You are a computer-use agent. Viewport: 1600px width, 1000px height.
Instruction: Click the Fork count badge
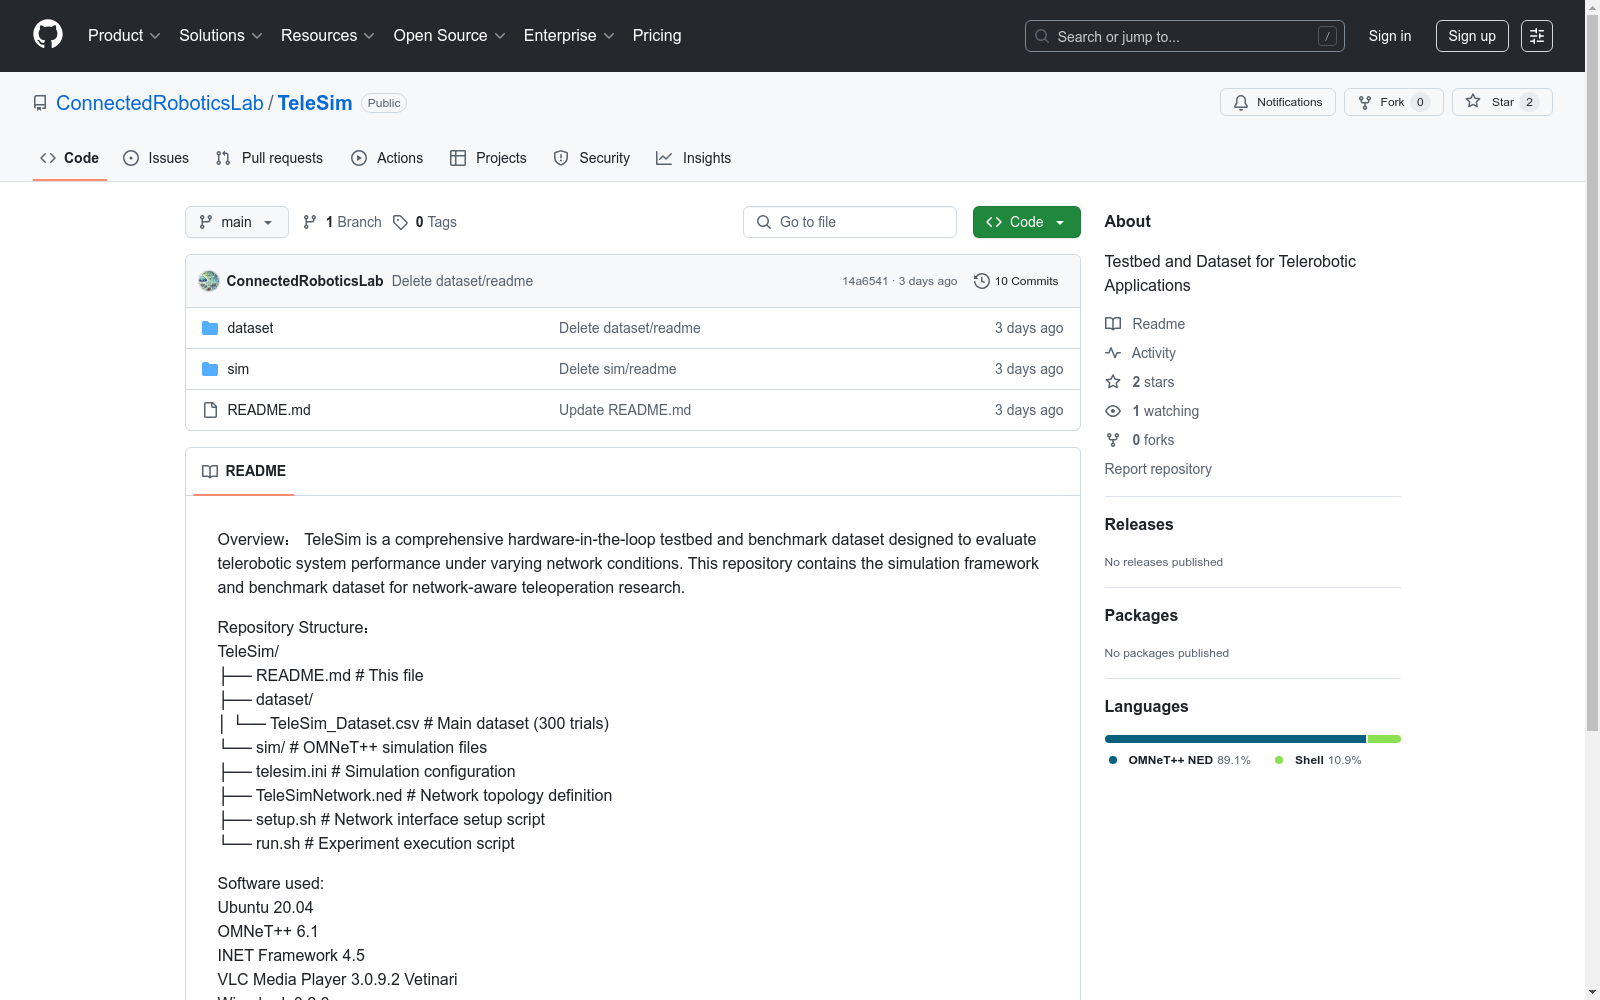(x=1420, y=102)
